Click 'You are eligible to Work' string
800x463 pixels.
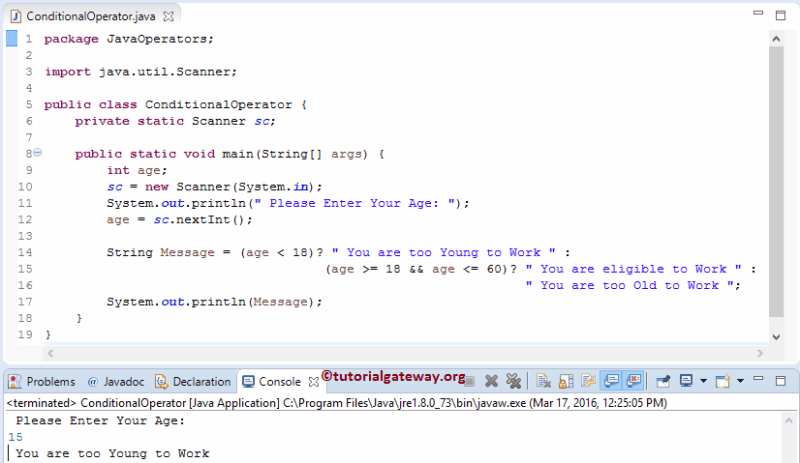[633, 269]
